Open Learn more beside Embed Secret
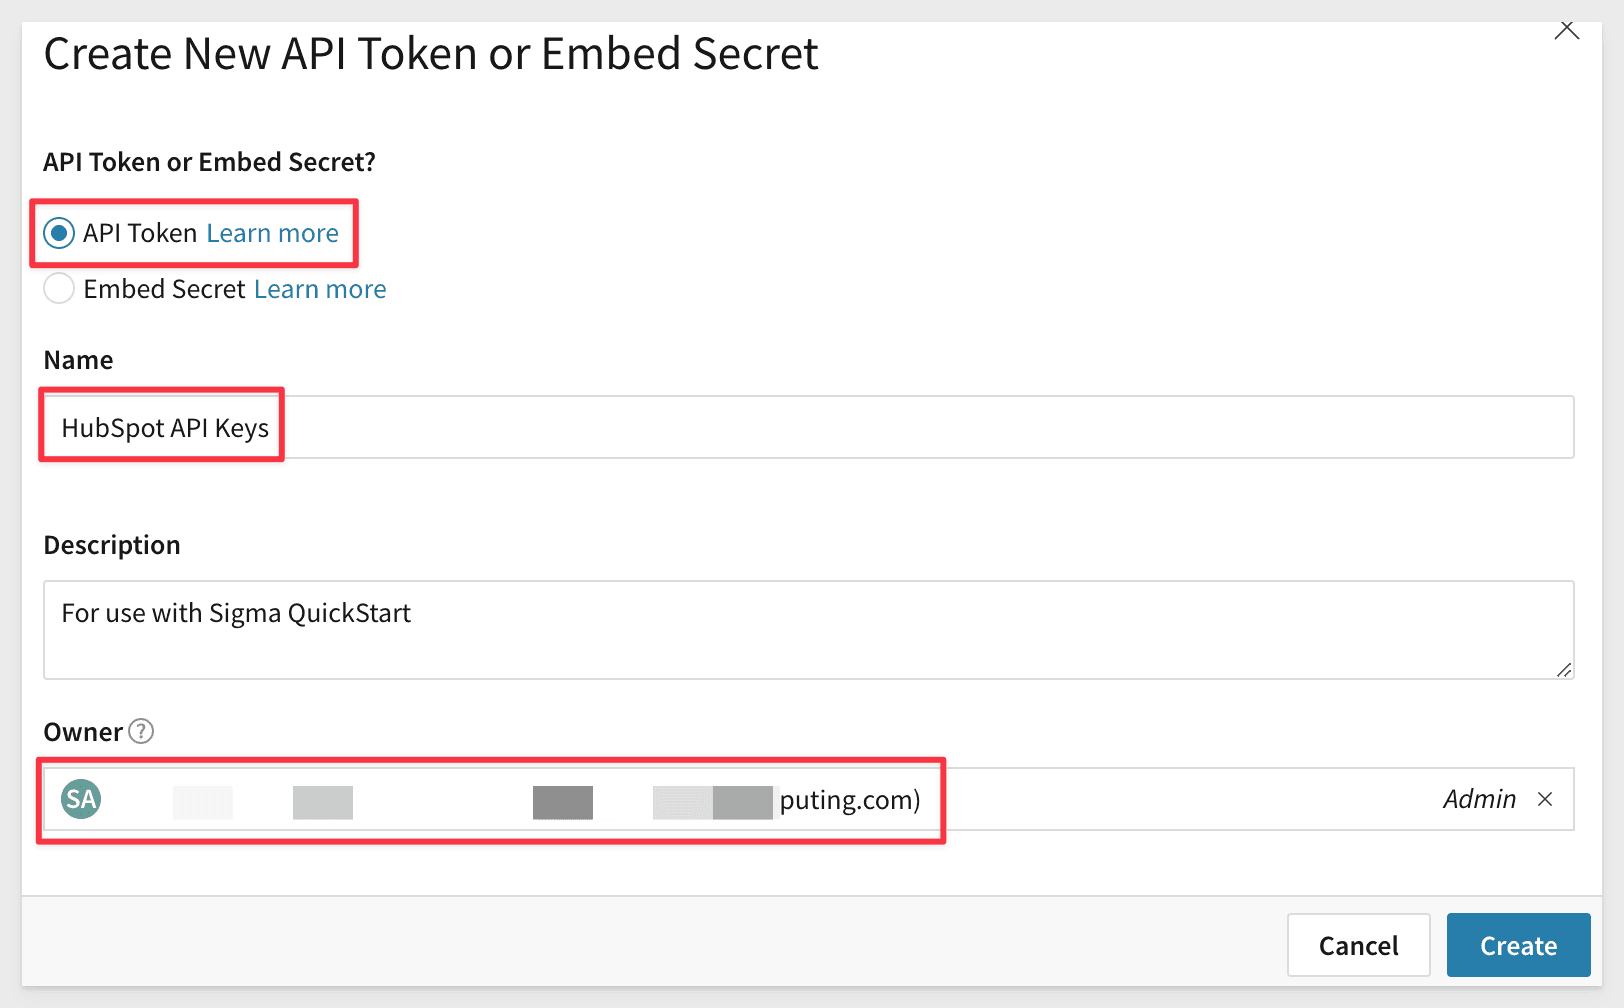The image size is (1624, 1008). click(319, 288)
